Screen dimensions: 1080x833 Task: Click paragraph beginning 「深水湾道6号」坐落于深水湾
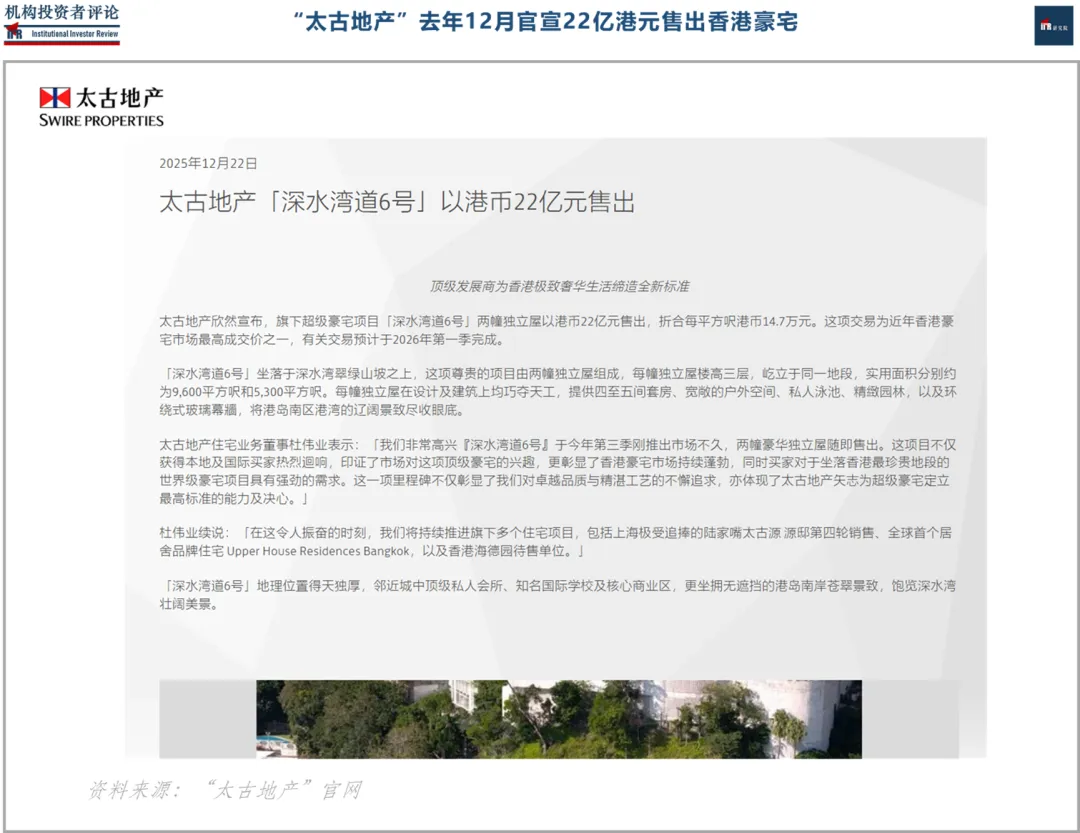pos(557,391)
